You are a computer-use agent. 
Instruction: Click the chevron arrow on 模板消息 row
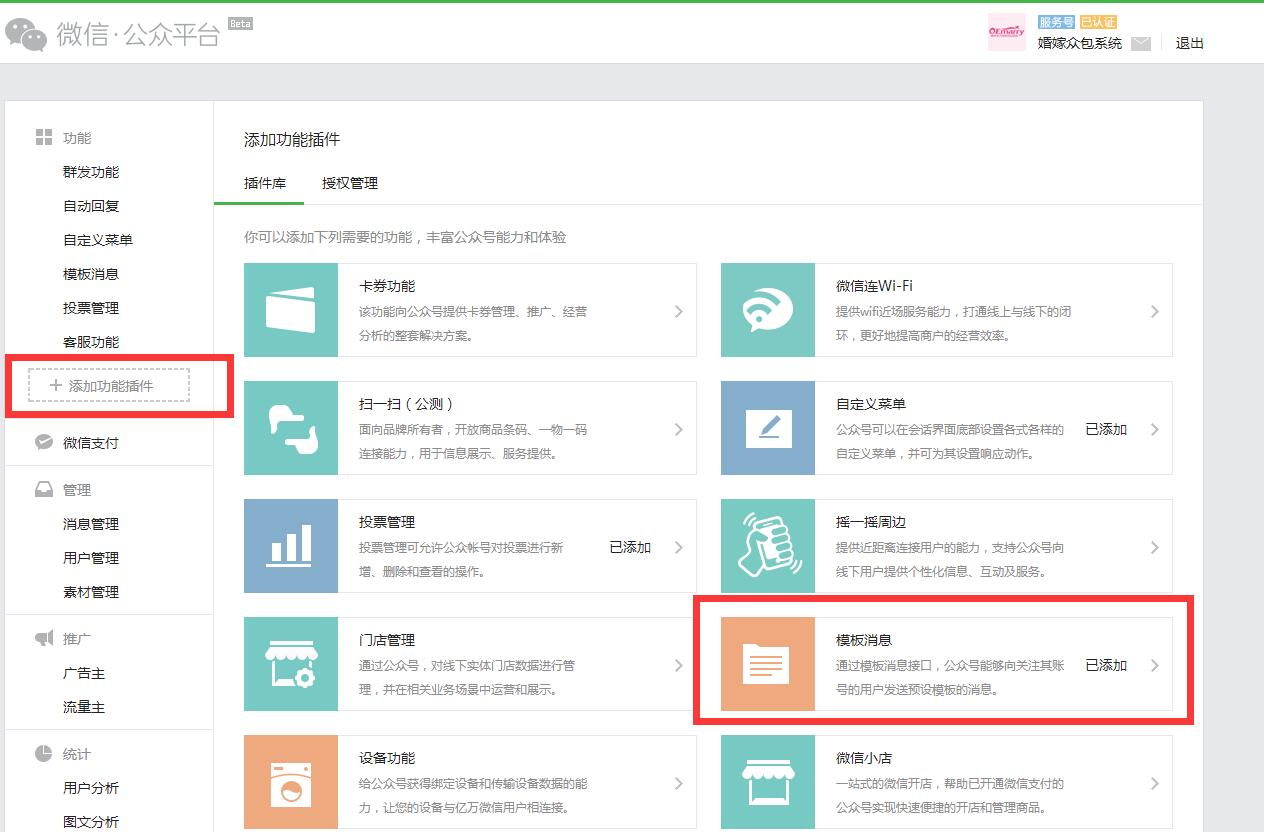click(1155, 665)
